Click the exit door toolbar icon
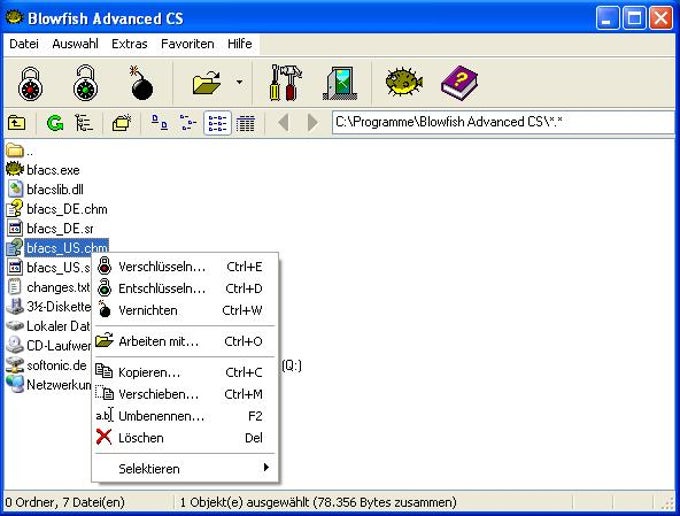The image size is (680, 516). click(x=340, y=83)
